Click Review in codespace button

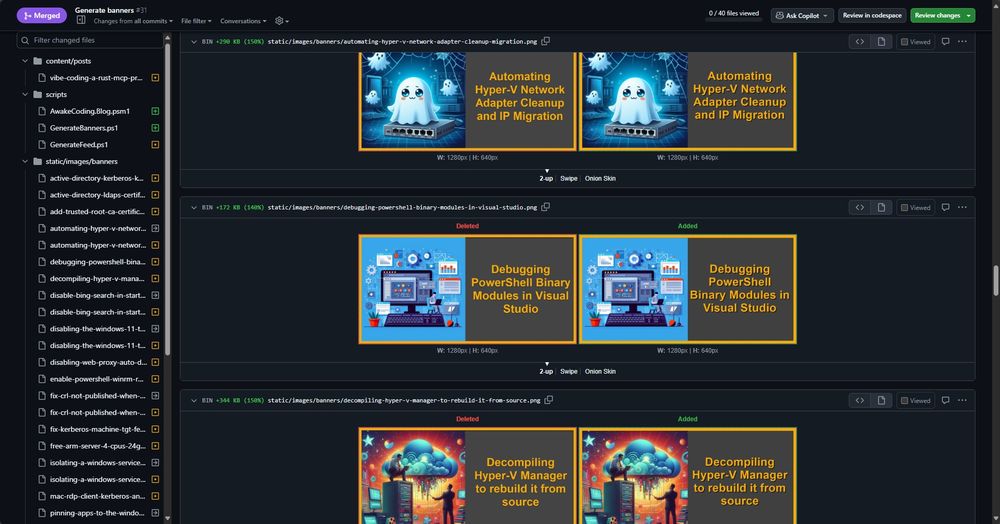point(872,15)
